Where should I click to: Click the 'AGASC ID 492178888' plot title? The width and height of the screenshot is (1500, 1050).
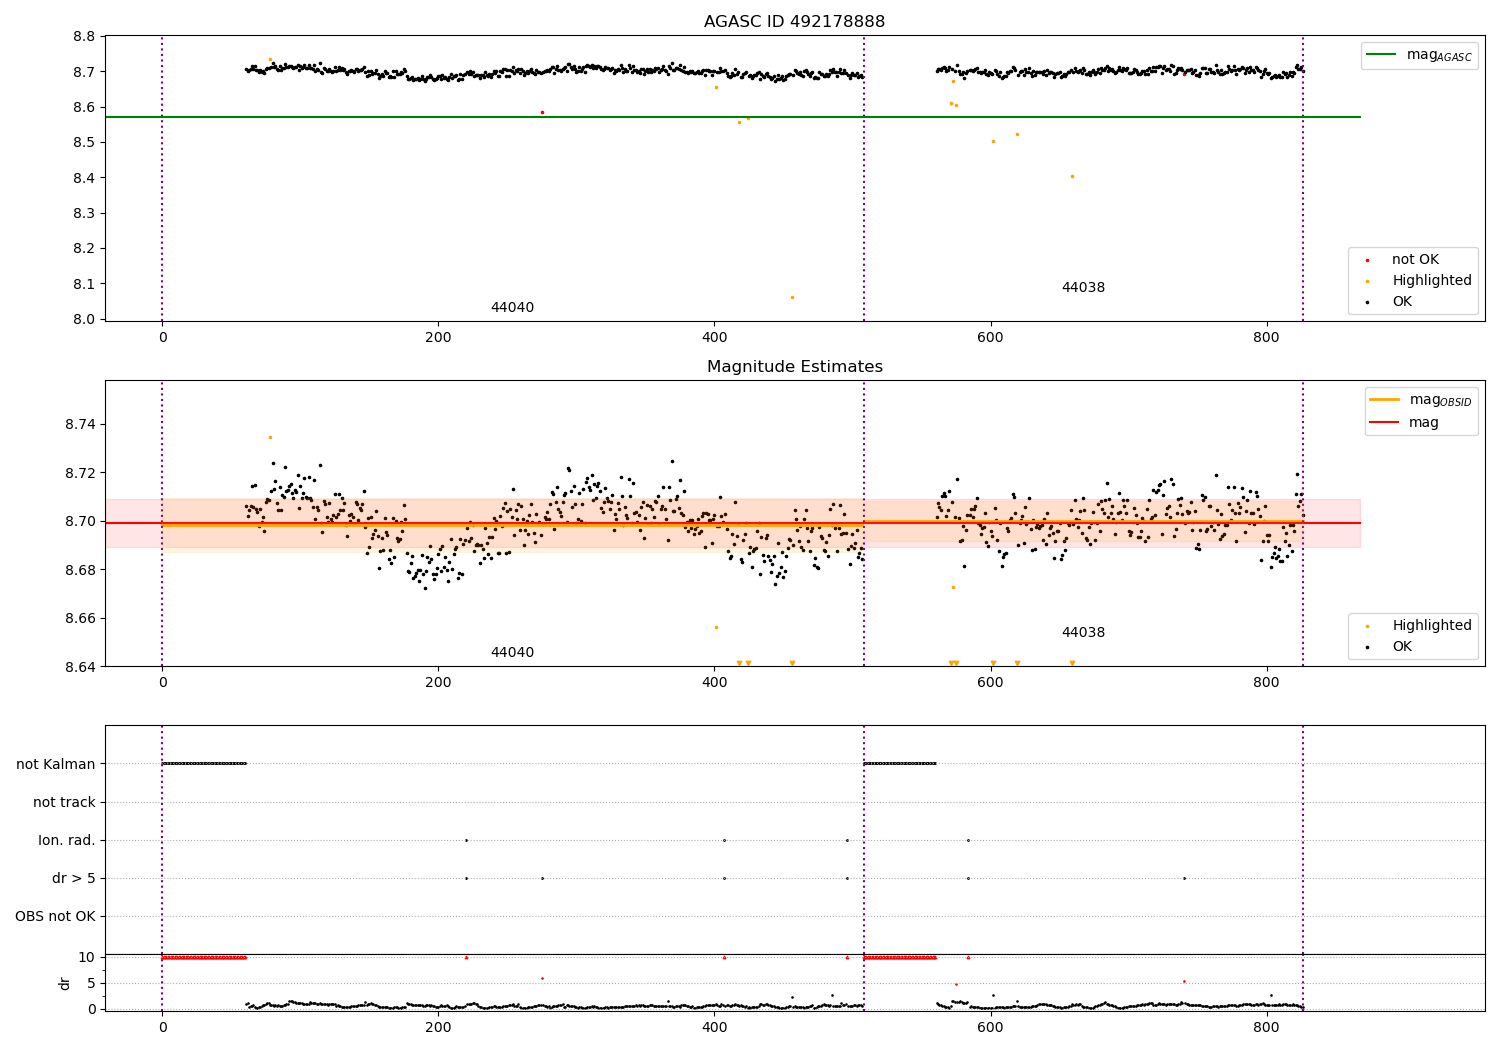pyautogui.click(x=794, y=22)
